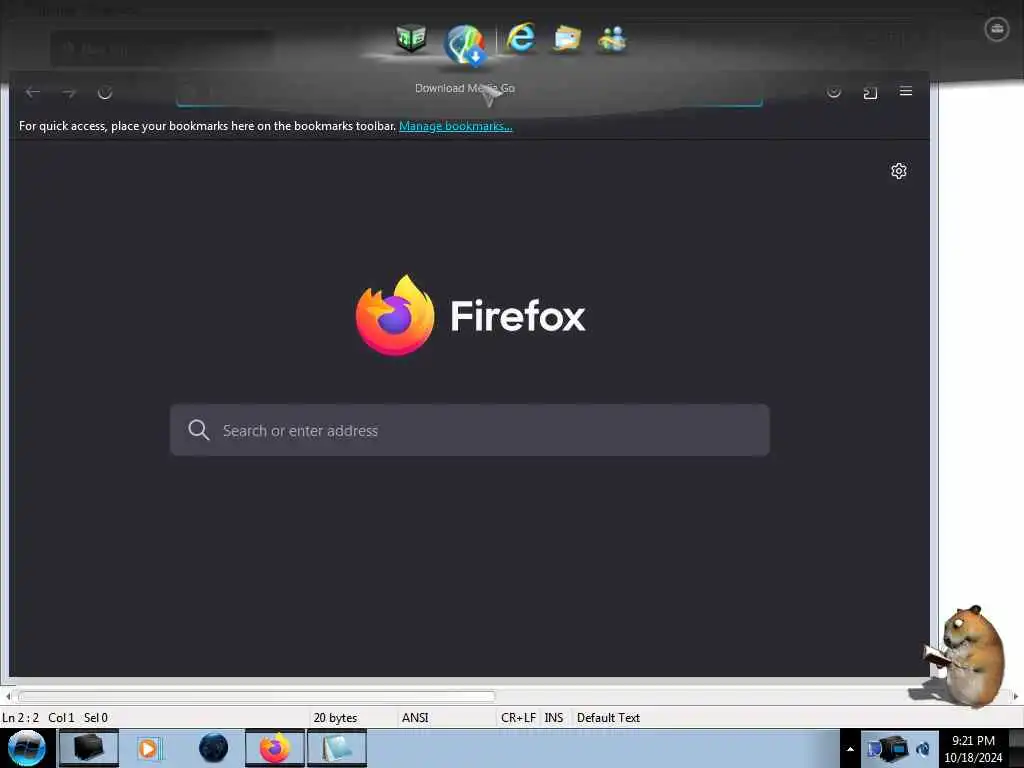Click the 20 bytes status entry
This screenshot has height=768, width=1024.
[x=335, y=718]
